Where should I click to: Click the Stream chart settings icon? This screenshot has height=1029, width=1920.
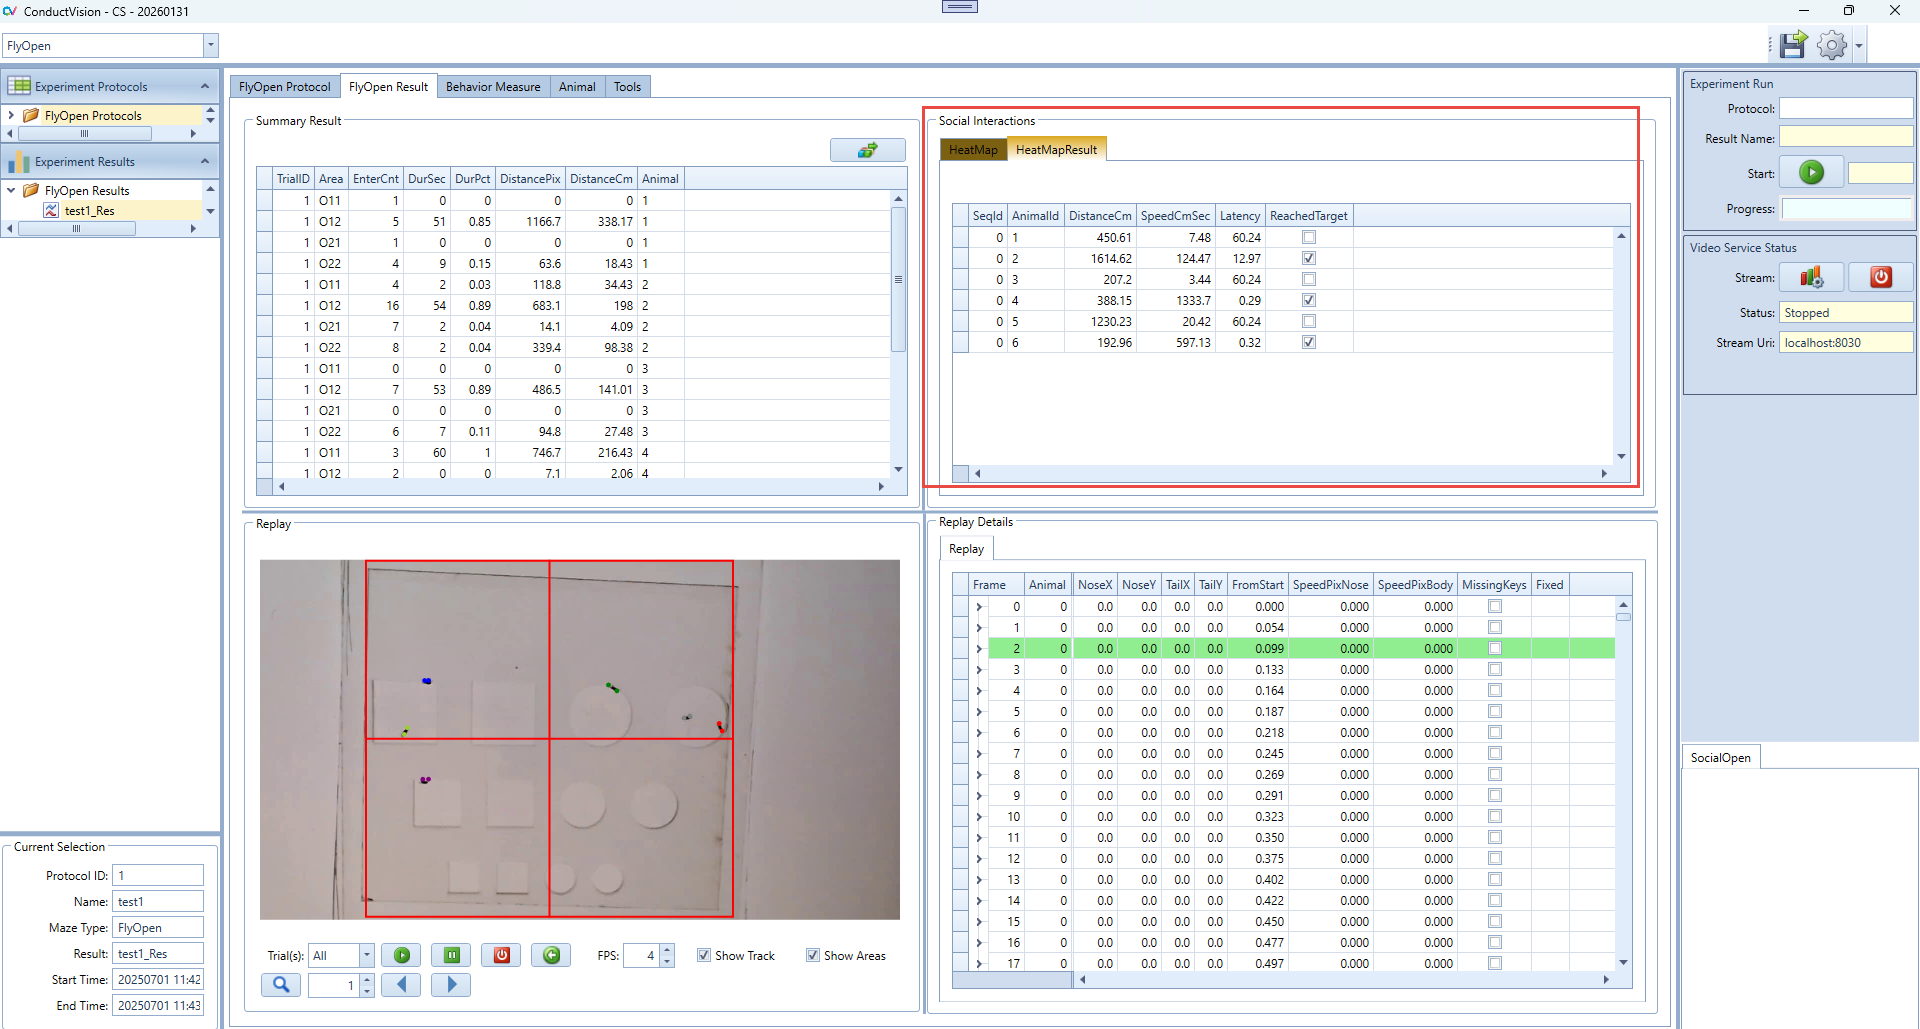[1811, 277]
